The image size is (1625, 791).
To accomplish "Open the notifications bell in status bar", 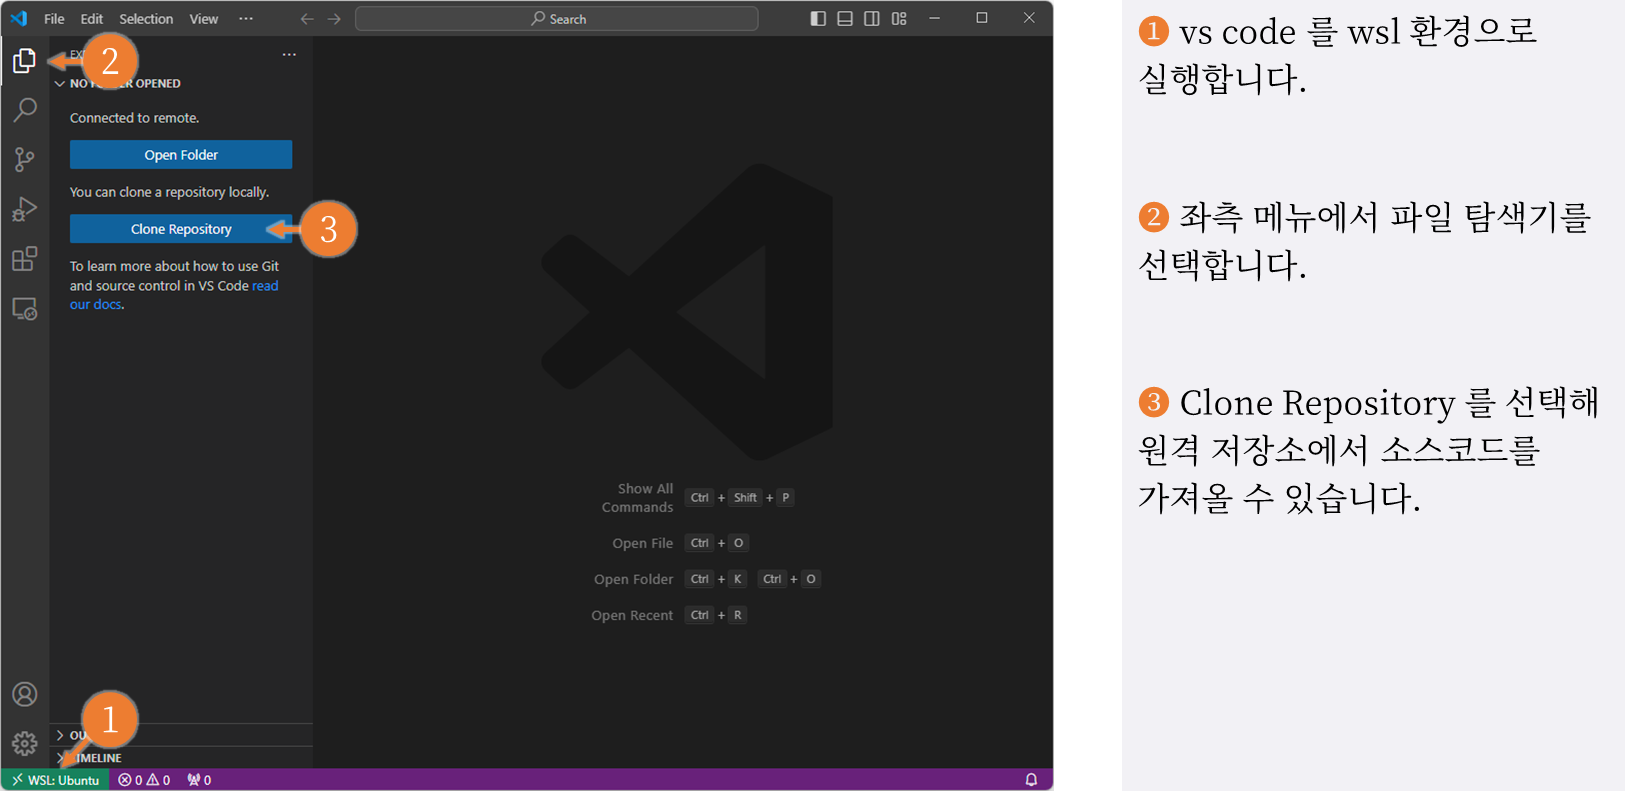I will (1031, 780).
